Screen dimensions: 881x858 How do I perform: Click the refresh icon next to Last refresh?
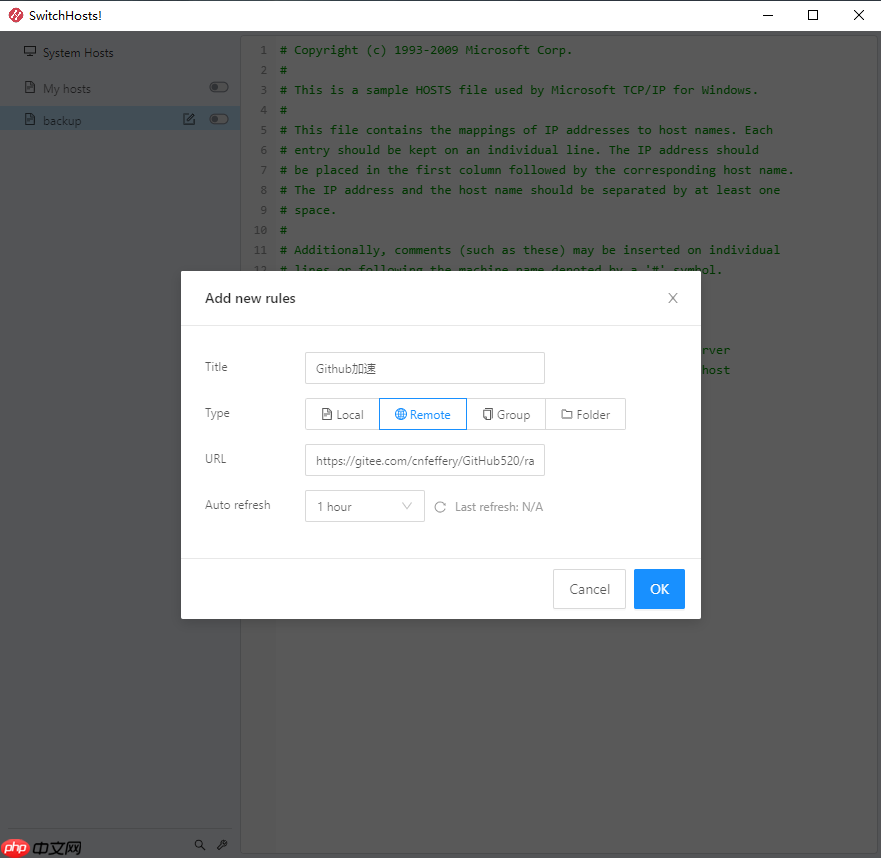tap(440, 506)
